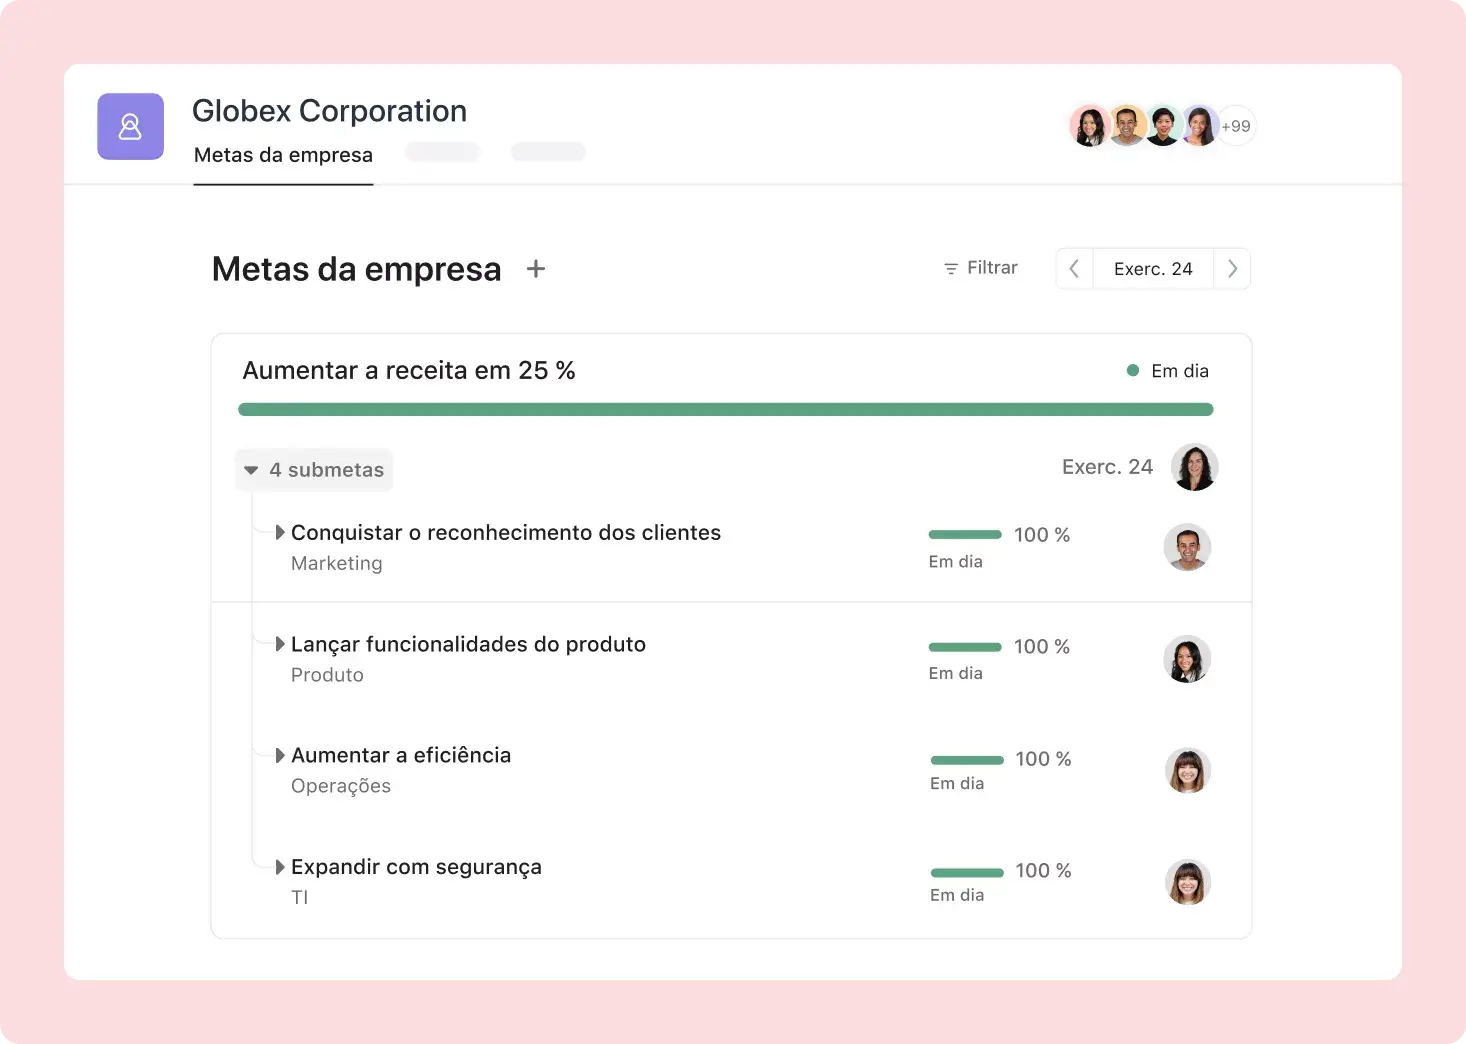Open Lançar funcionalidades do produto goal

[x=468, y=645]
